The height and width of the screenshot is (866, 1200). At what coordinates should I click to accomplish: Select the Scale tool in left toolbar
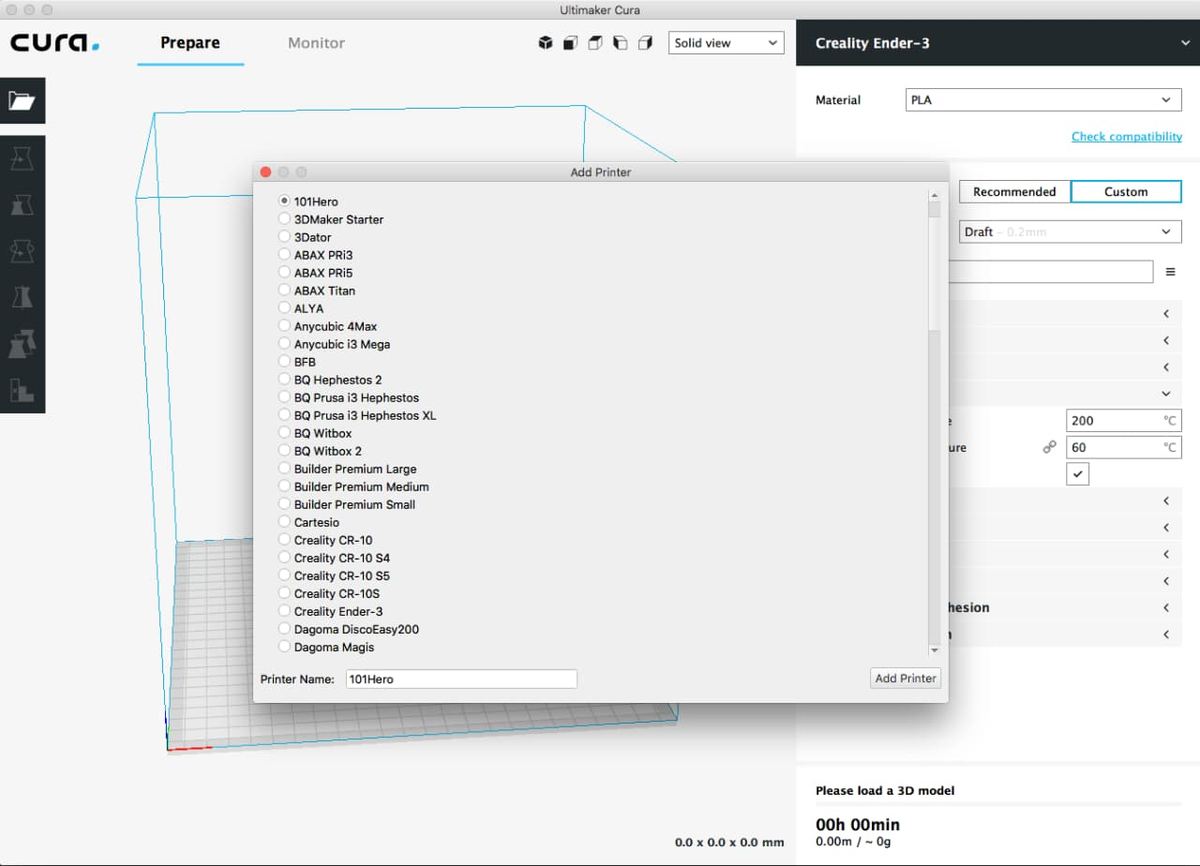(x=22, y=204)
